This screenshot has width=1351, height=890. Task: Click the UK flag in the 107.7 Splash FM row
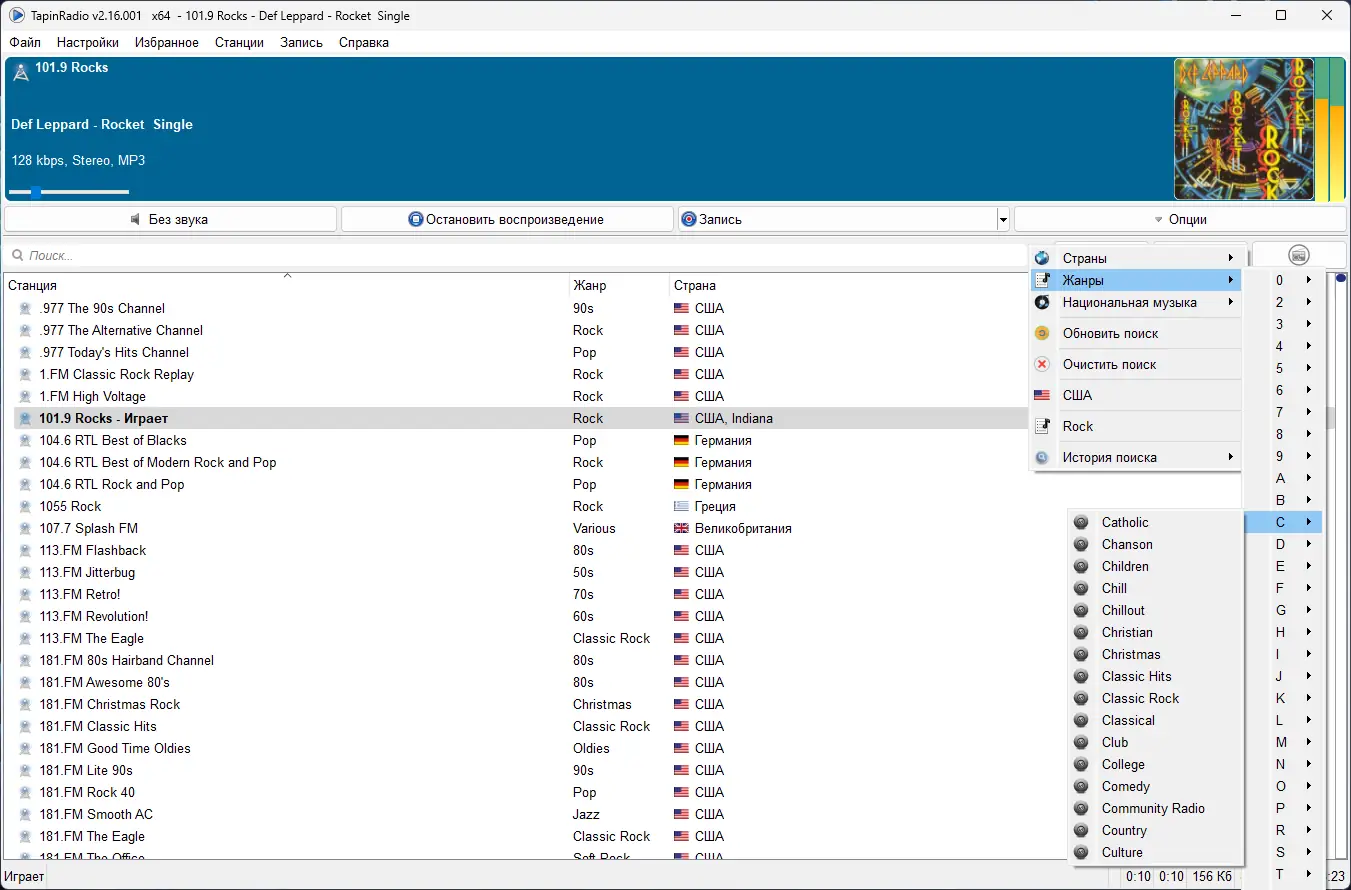point(682,528)
